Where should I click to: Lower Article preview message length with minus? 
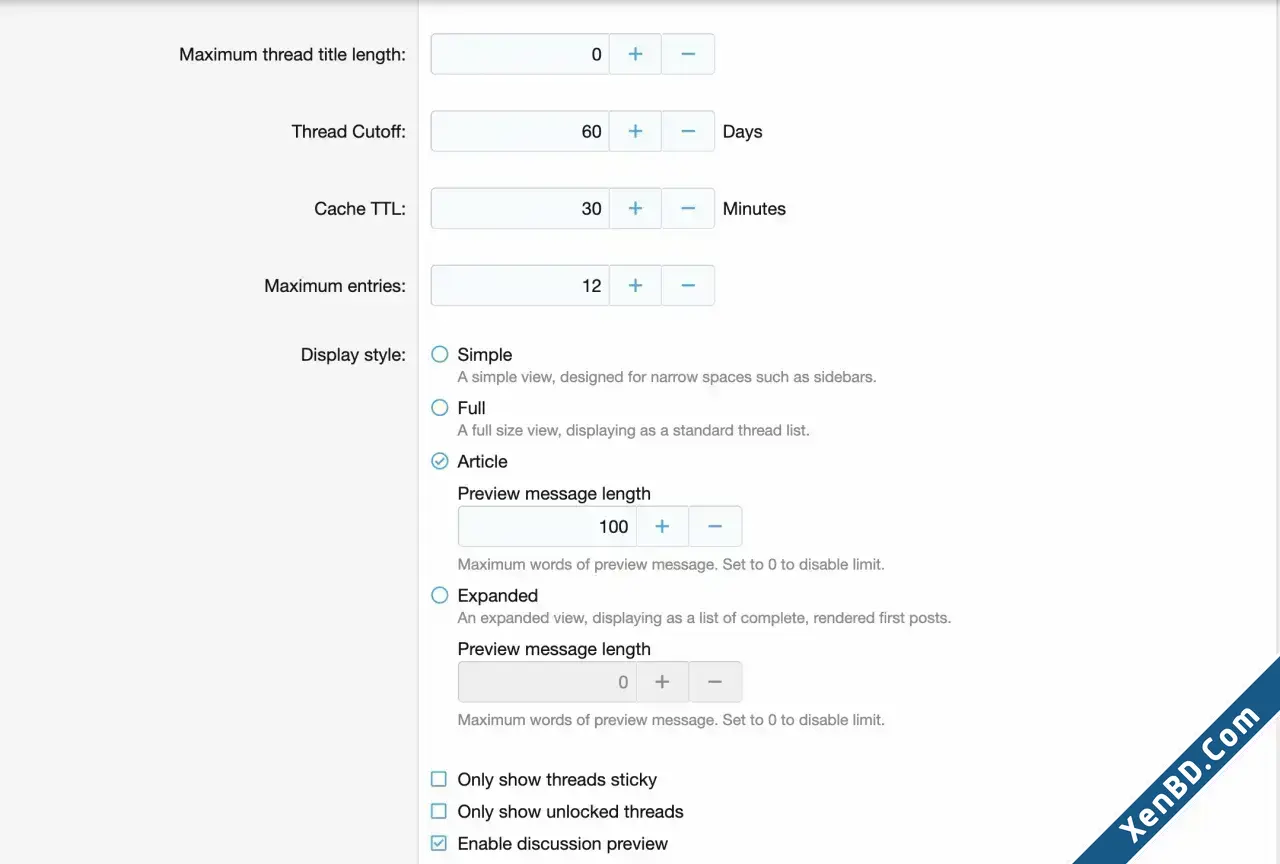point(715,526)
